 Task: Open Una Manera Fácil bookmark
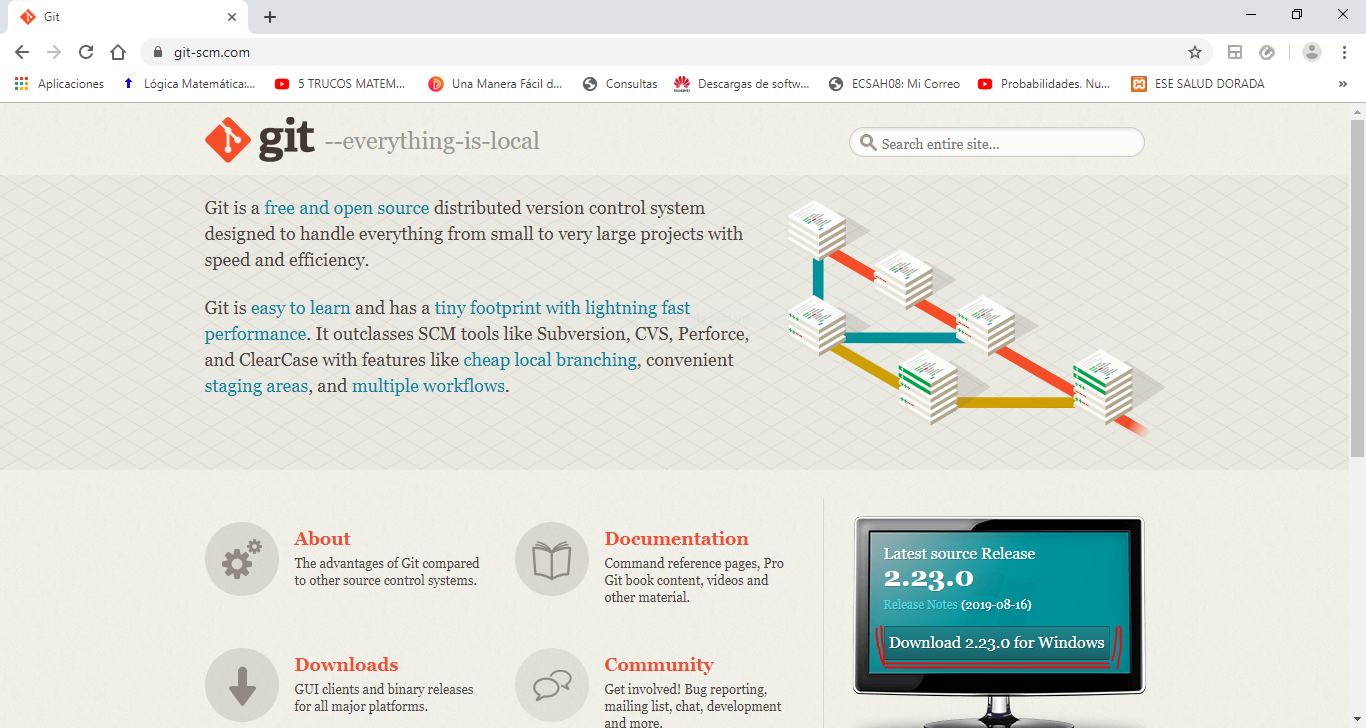(x=495, y=84)
